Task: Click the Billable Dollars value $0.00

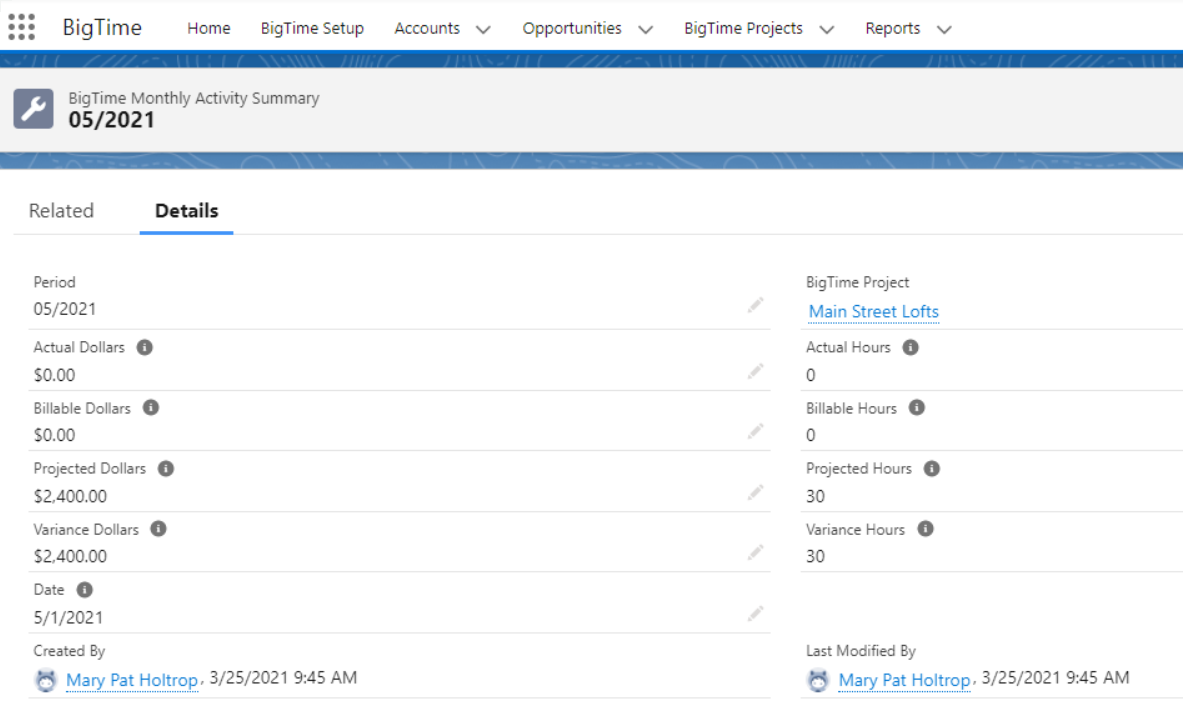Action: pyautogui.click(x=54, y=435)
